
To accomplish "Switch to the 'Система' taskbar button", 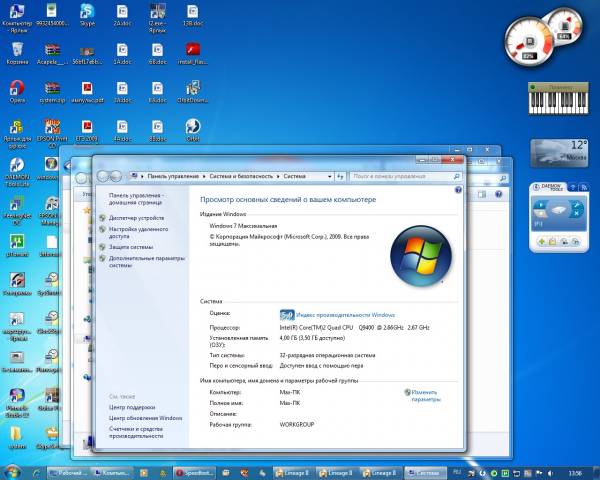I will coord(425,473).
